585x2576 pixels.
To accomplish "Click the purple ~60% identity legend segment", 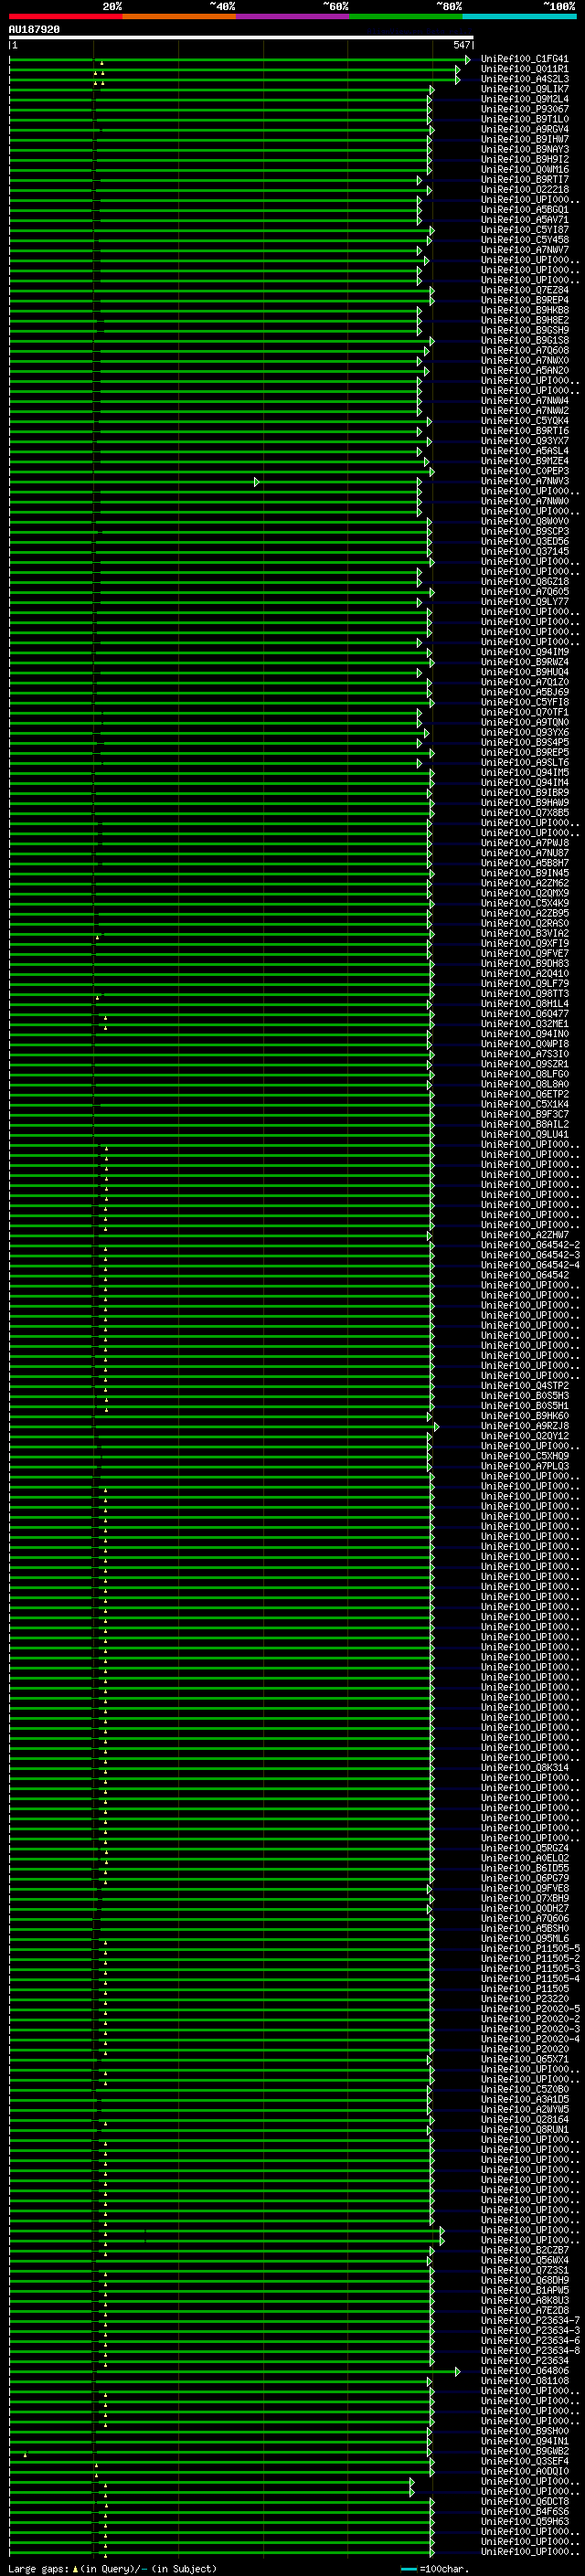I will 292,16.
